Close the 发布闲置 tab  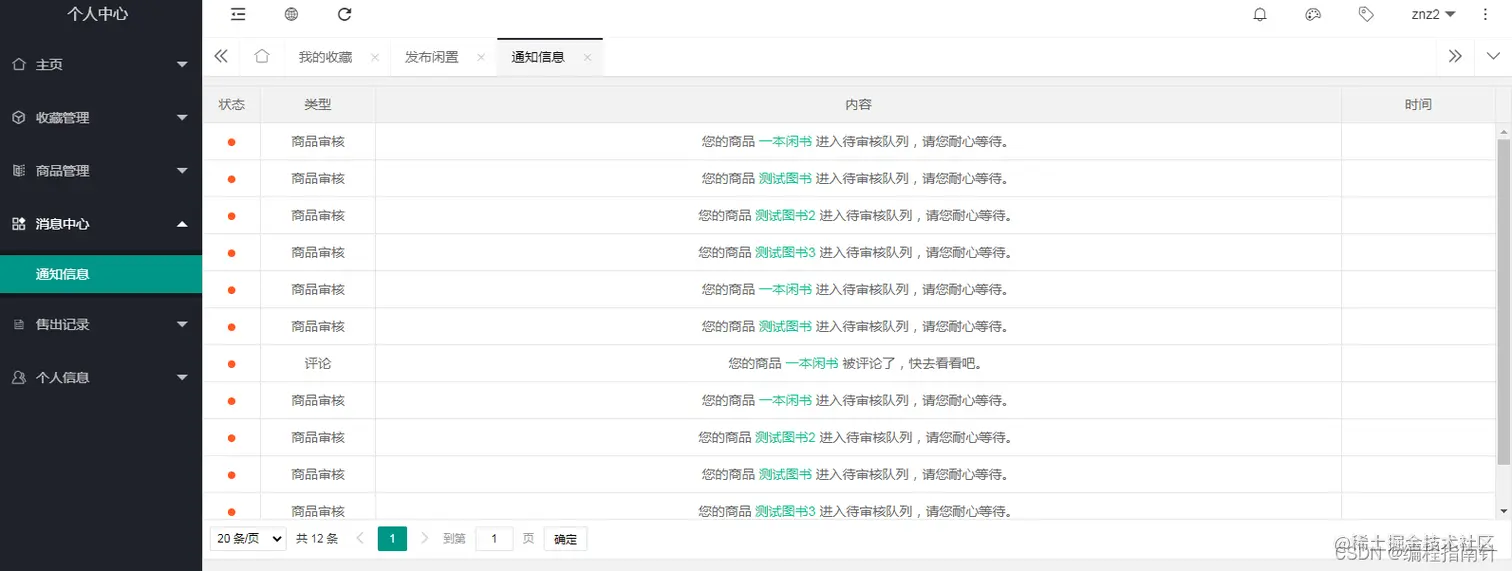[481, 57]
